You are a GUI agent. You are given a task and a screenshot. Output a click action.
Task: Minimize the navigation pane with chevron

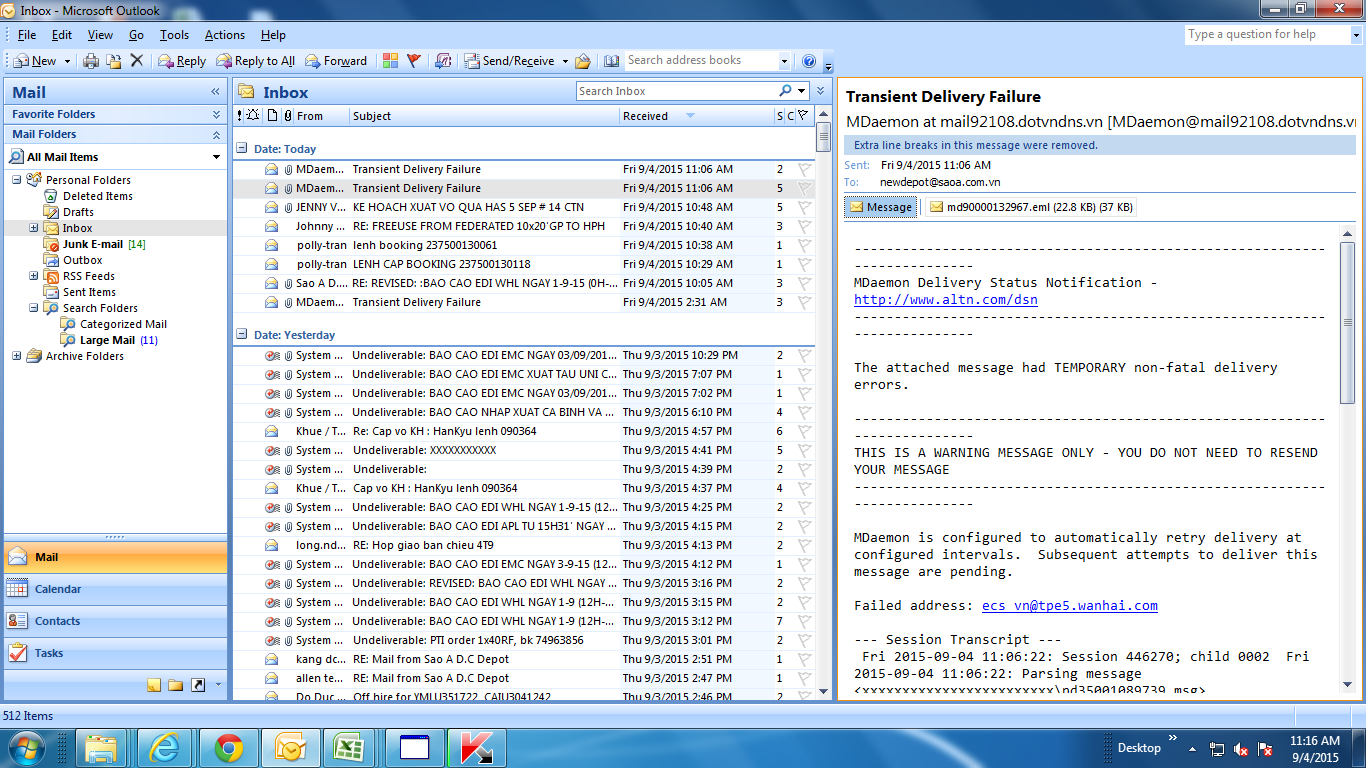click(x=215, y=92)
